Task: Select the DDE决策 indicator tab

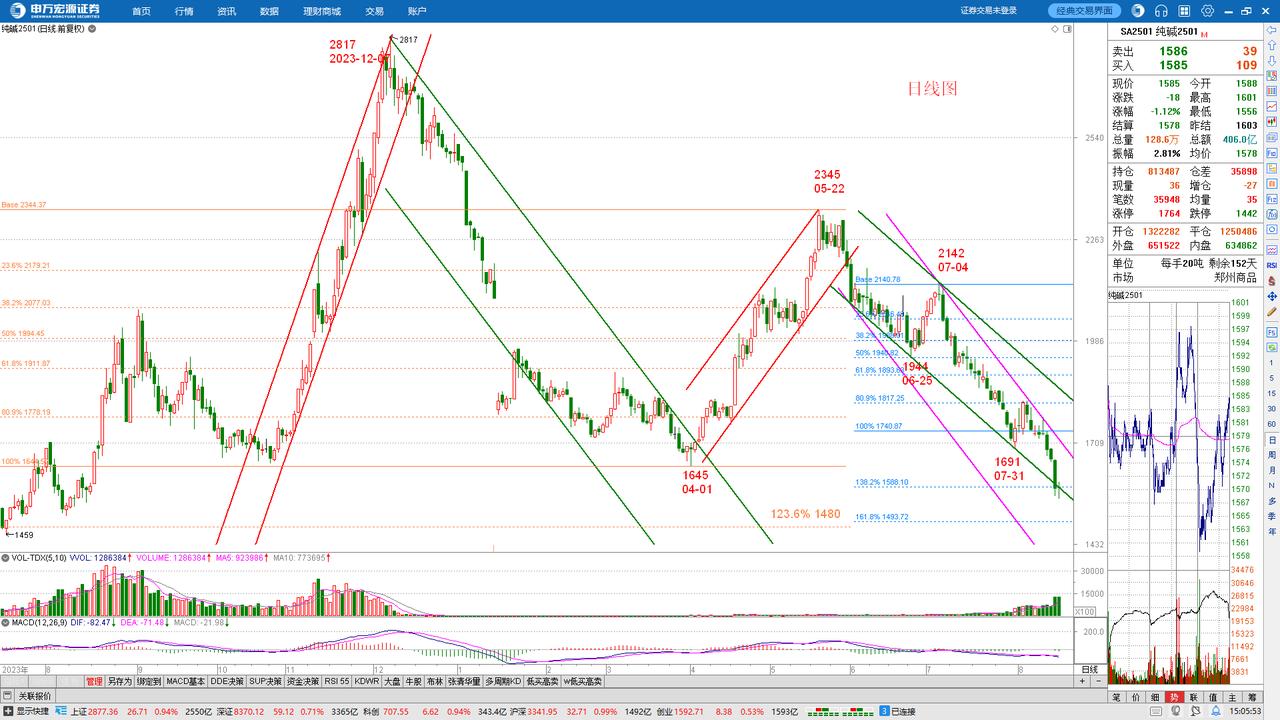Action: tap(227, 681)
